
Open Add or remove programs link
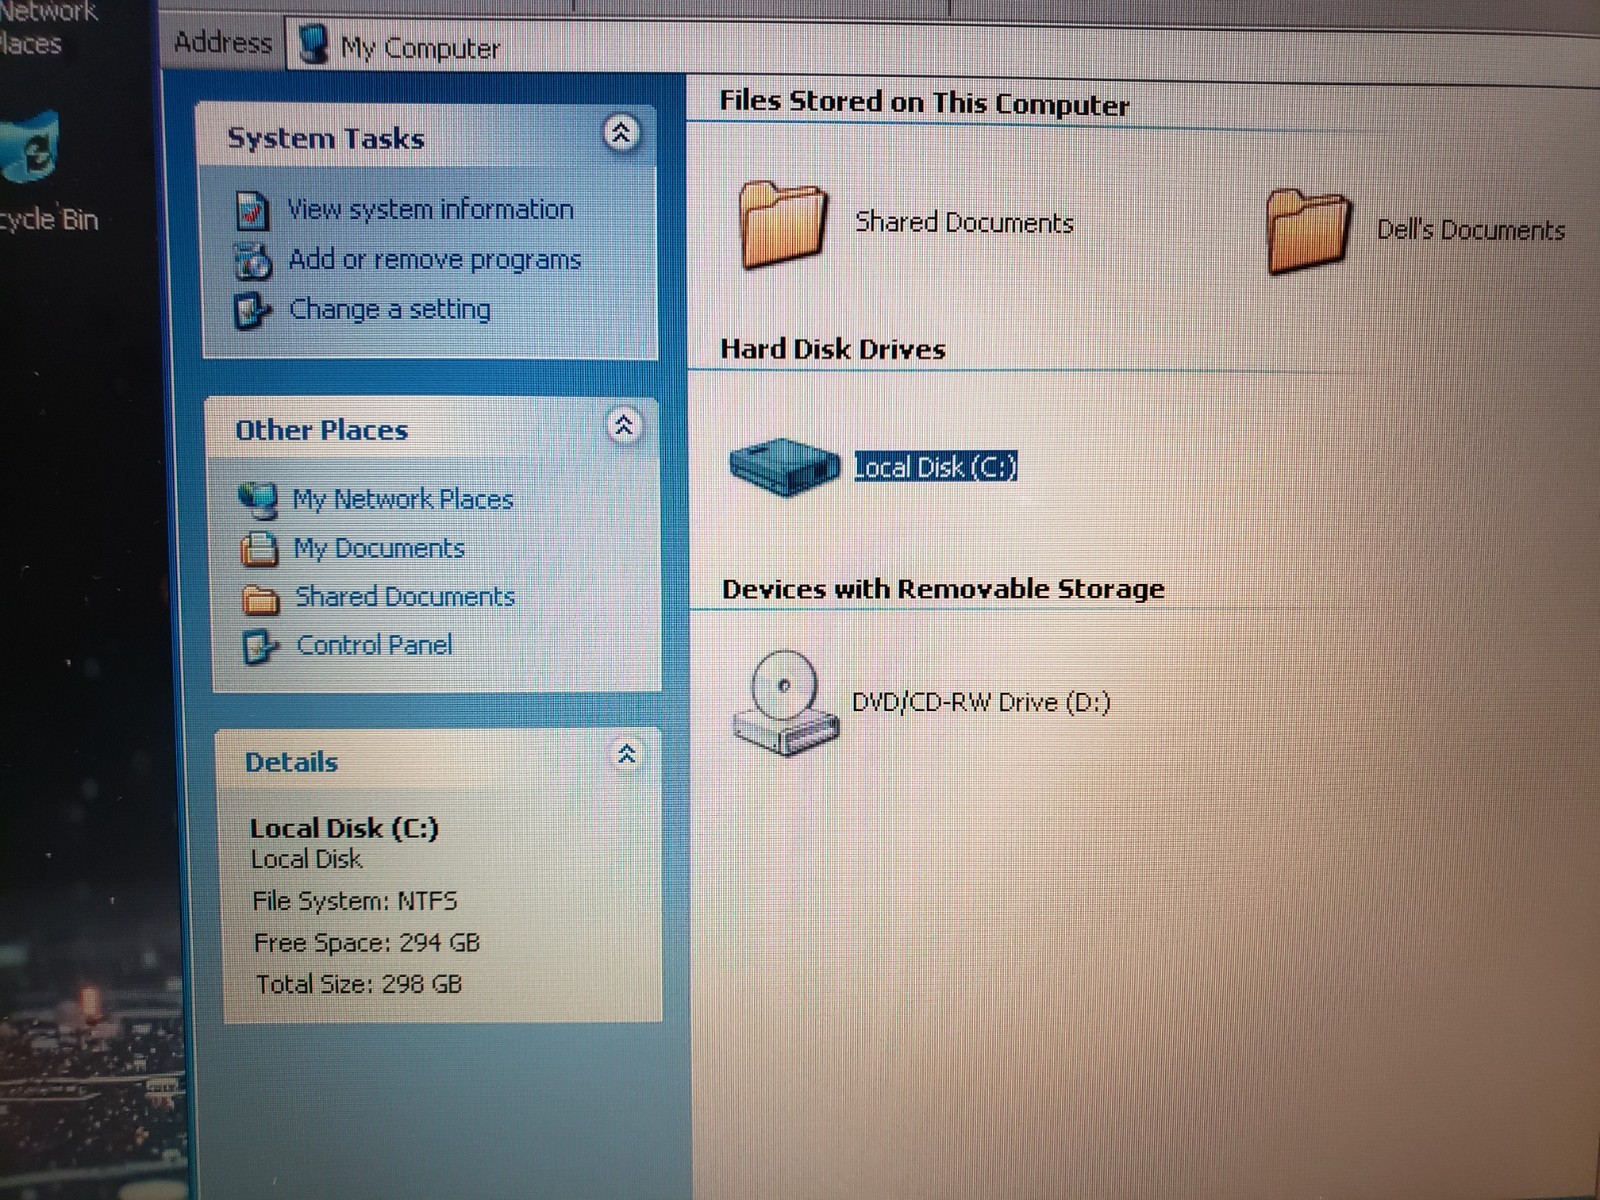pos(434,260)
